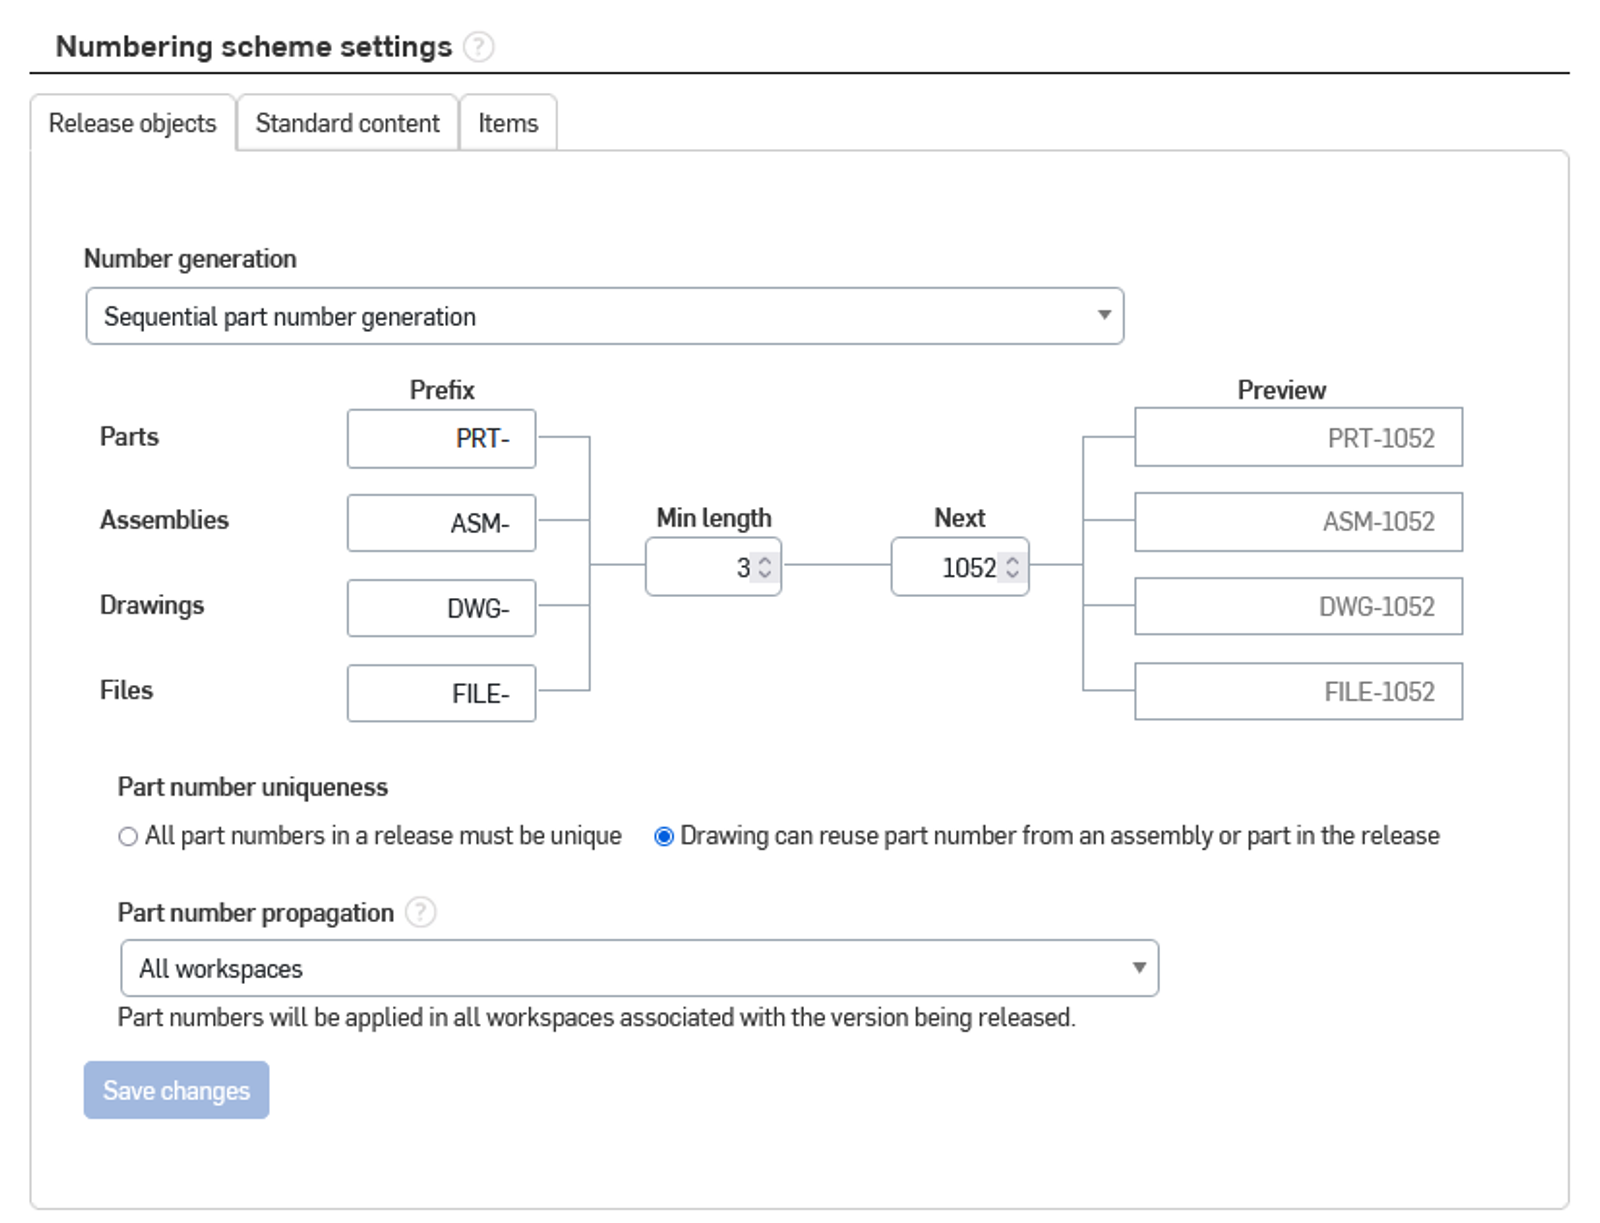The width and height of the screenshot is (1600, 1223).
Task: Edit the Parts prefix field PRT-
Action: click(x=441, y=437)
